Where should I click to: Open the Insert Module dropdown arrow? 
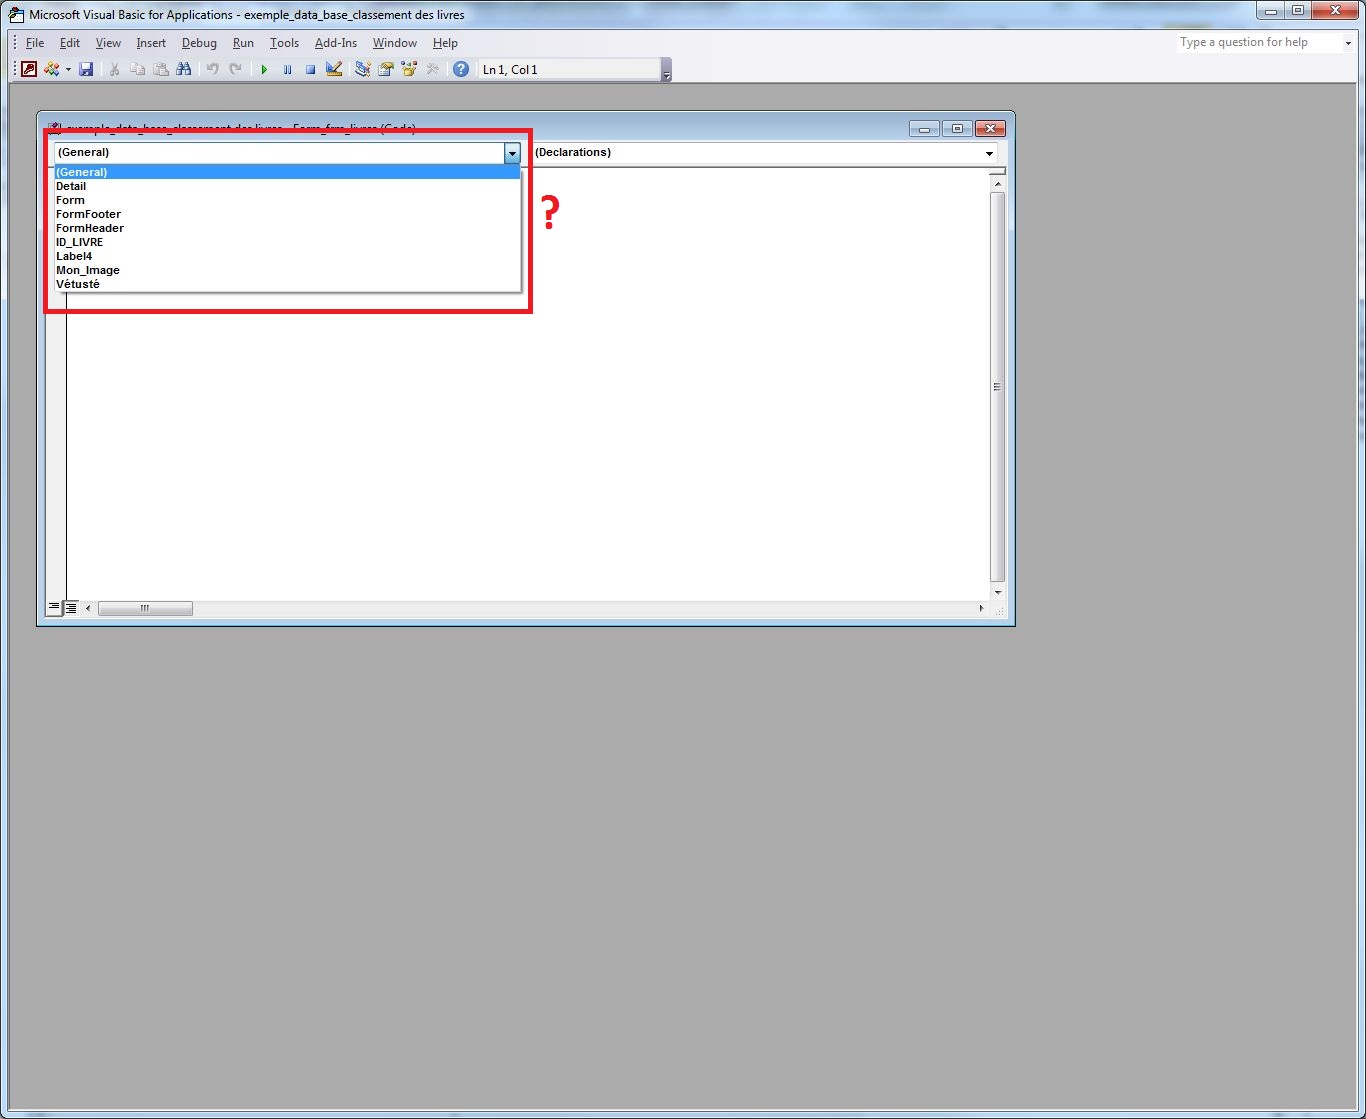pyautogui.click(x=68, y=69)
